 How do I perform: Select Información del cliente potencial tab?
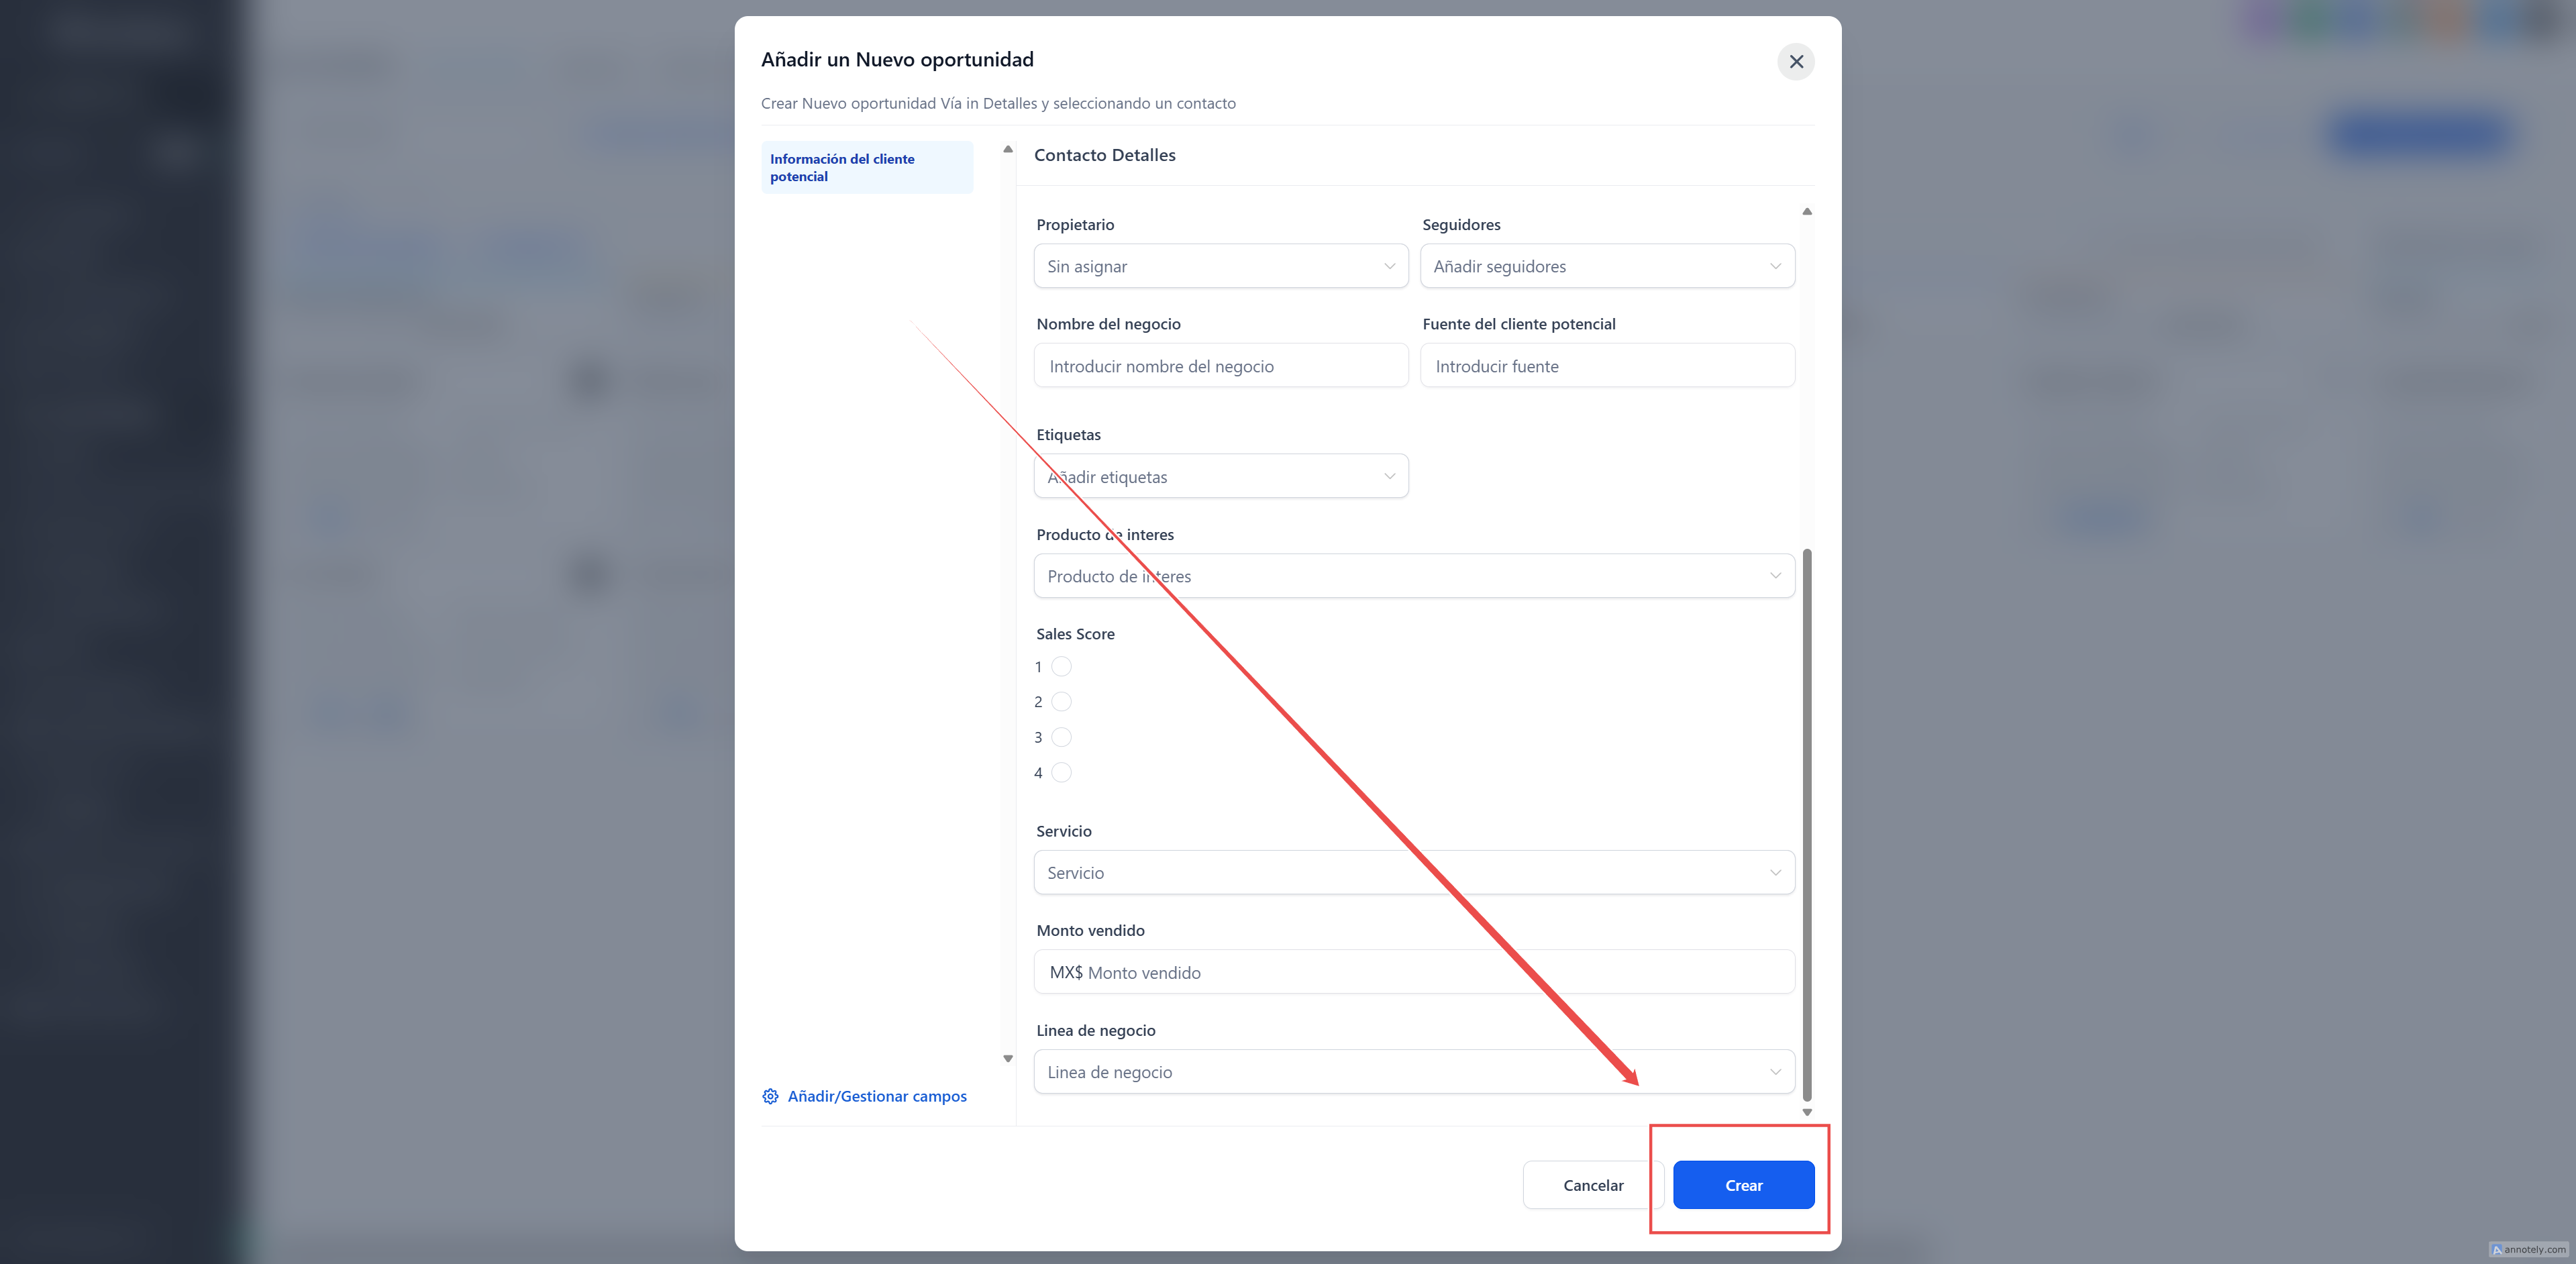click(x=866, y=167)
